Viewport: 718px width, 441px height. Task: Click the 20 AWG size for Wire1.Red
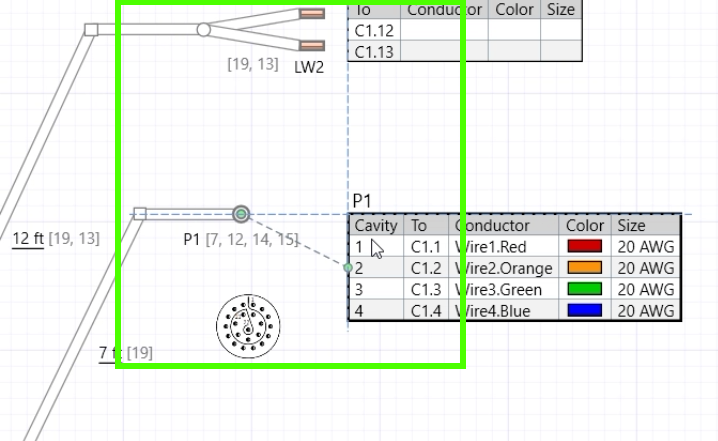click(x=646, y=247)
